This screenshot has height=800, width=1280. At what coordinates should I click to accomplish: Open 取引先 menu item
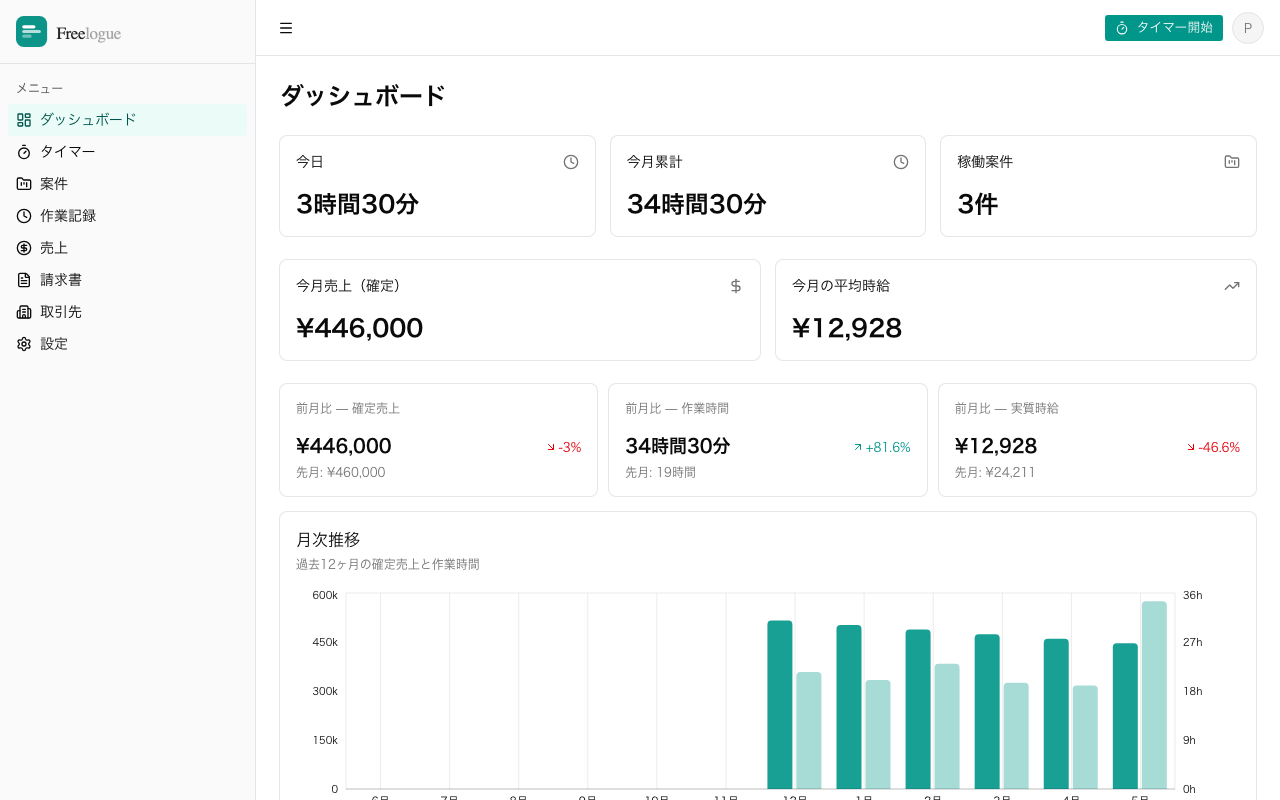tap(127, 312)
